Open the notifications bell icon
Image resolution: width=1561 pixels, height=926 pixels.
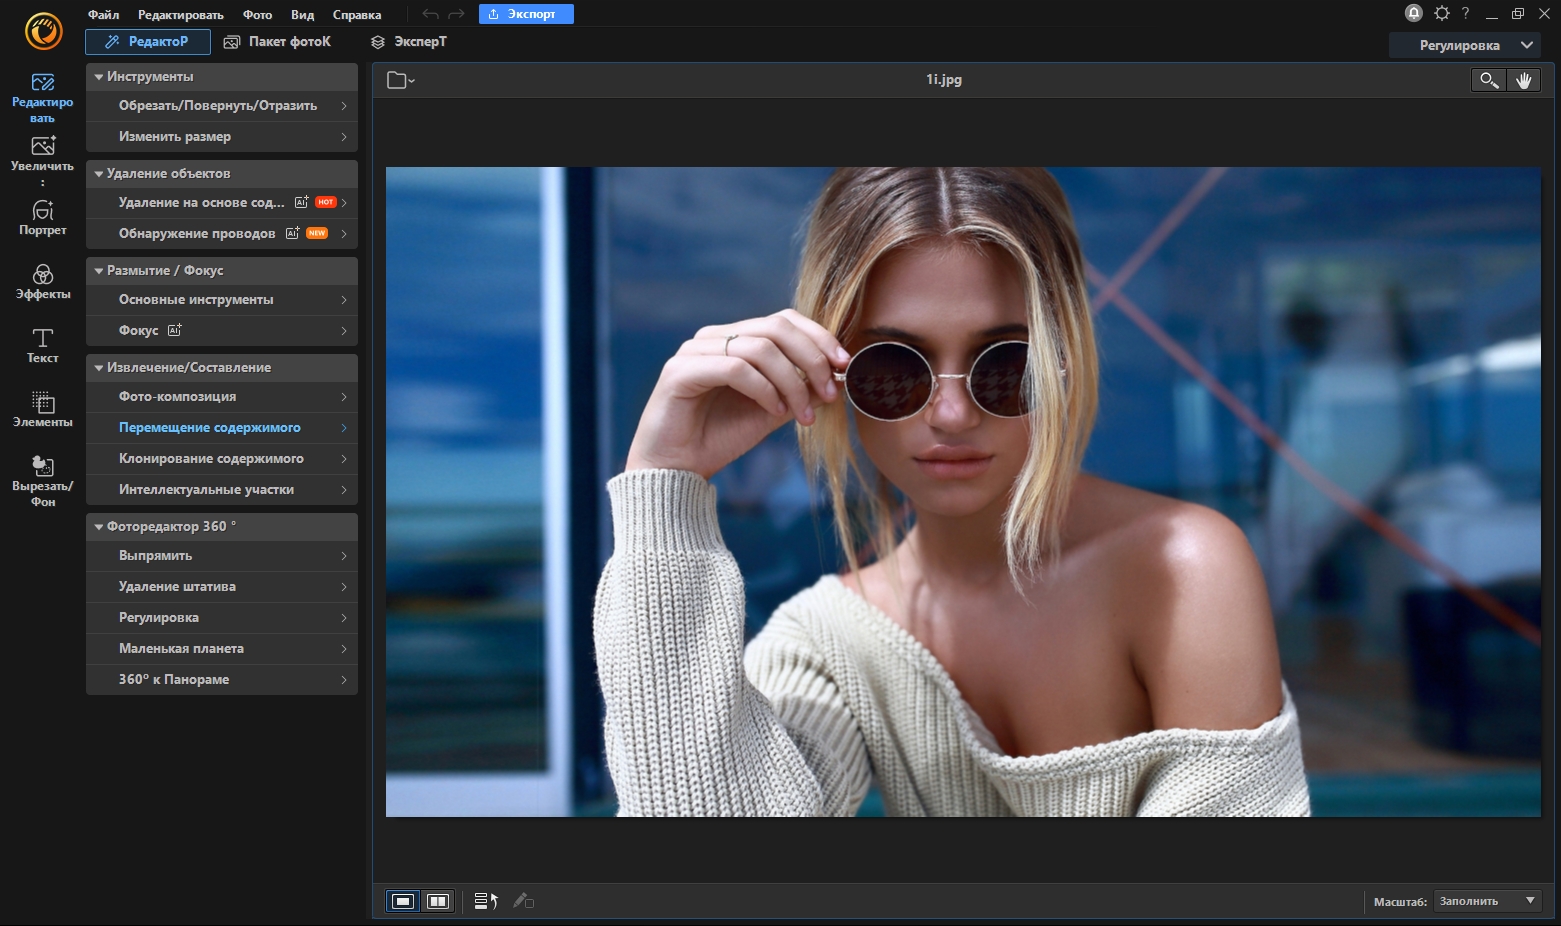(1413, 13)
